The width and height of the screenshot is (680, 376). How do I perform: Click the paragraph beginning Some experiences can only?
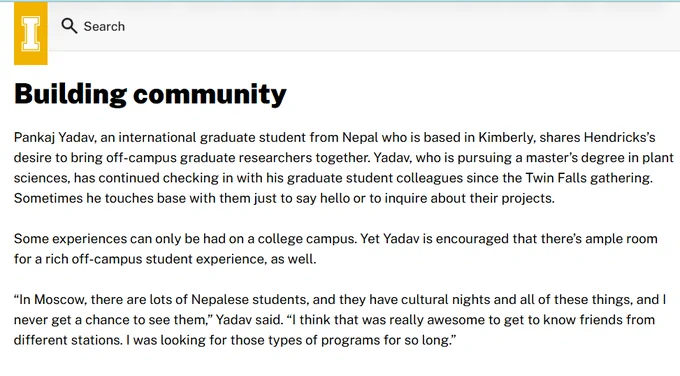coord(336,248)
